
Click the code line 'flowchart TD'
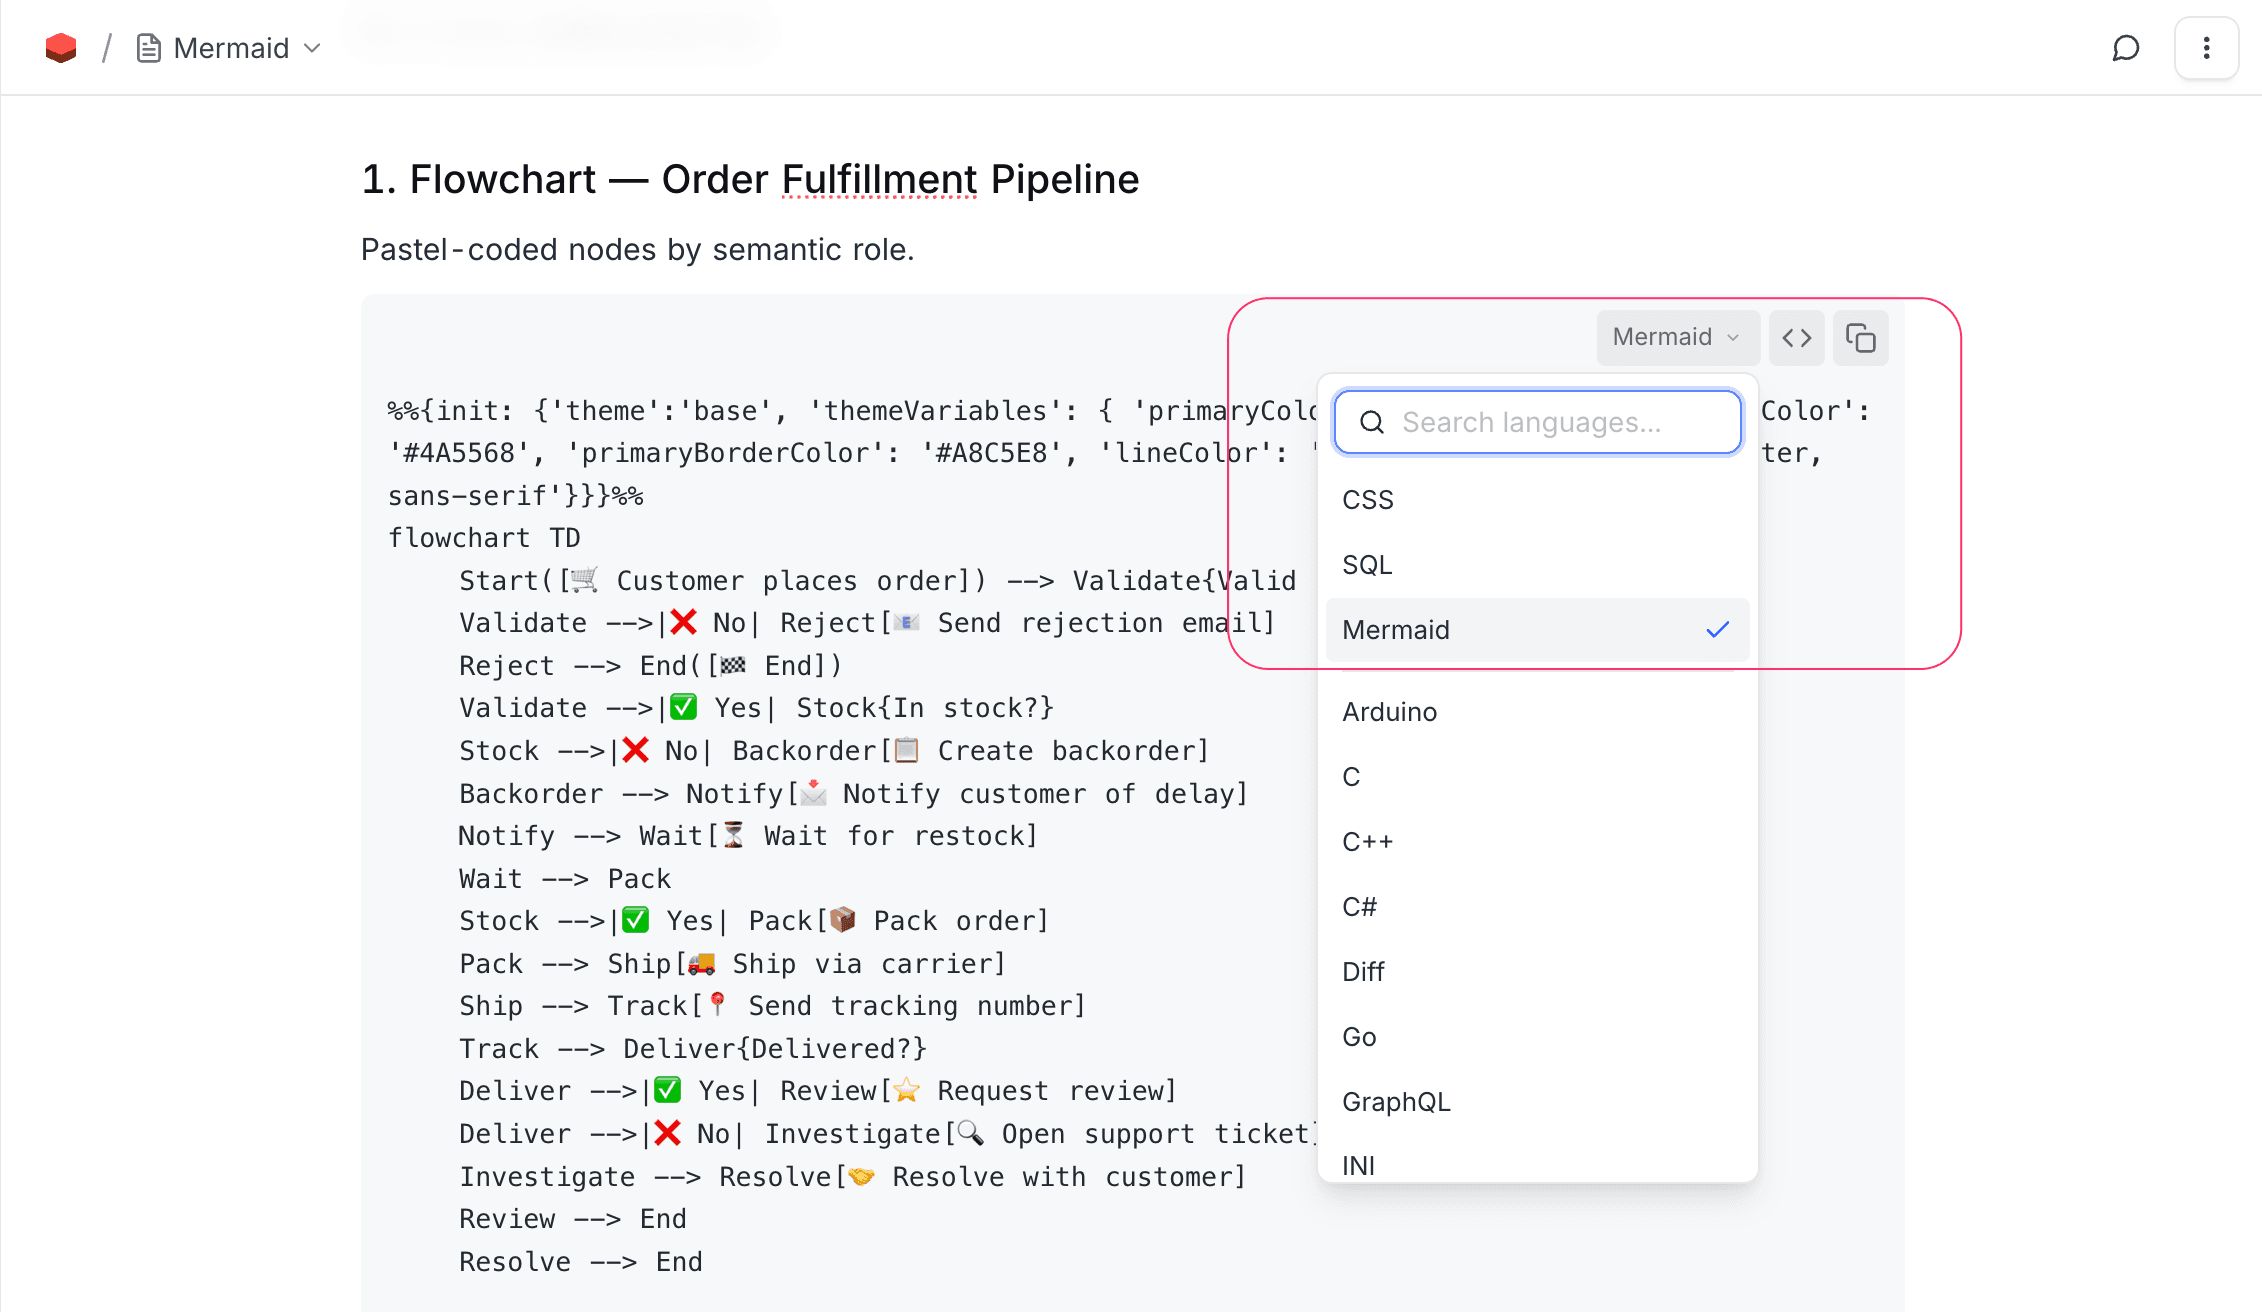coord(484,538)
